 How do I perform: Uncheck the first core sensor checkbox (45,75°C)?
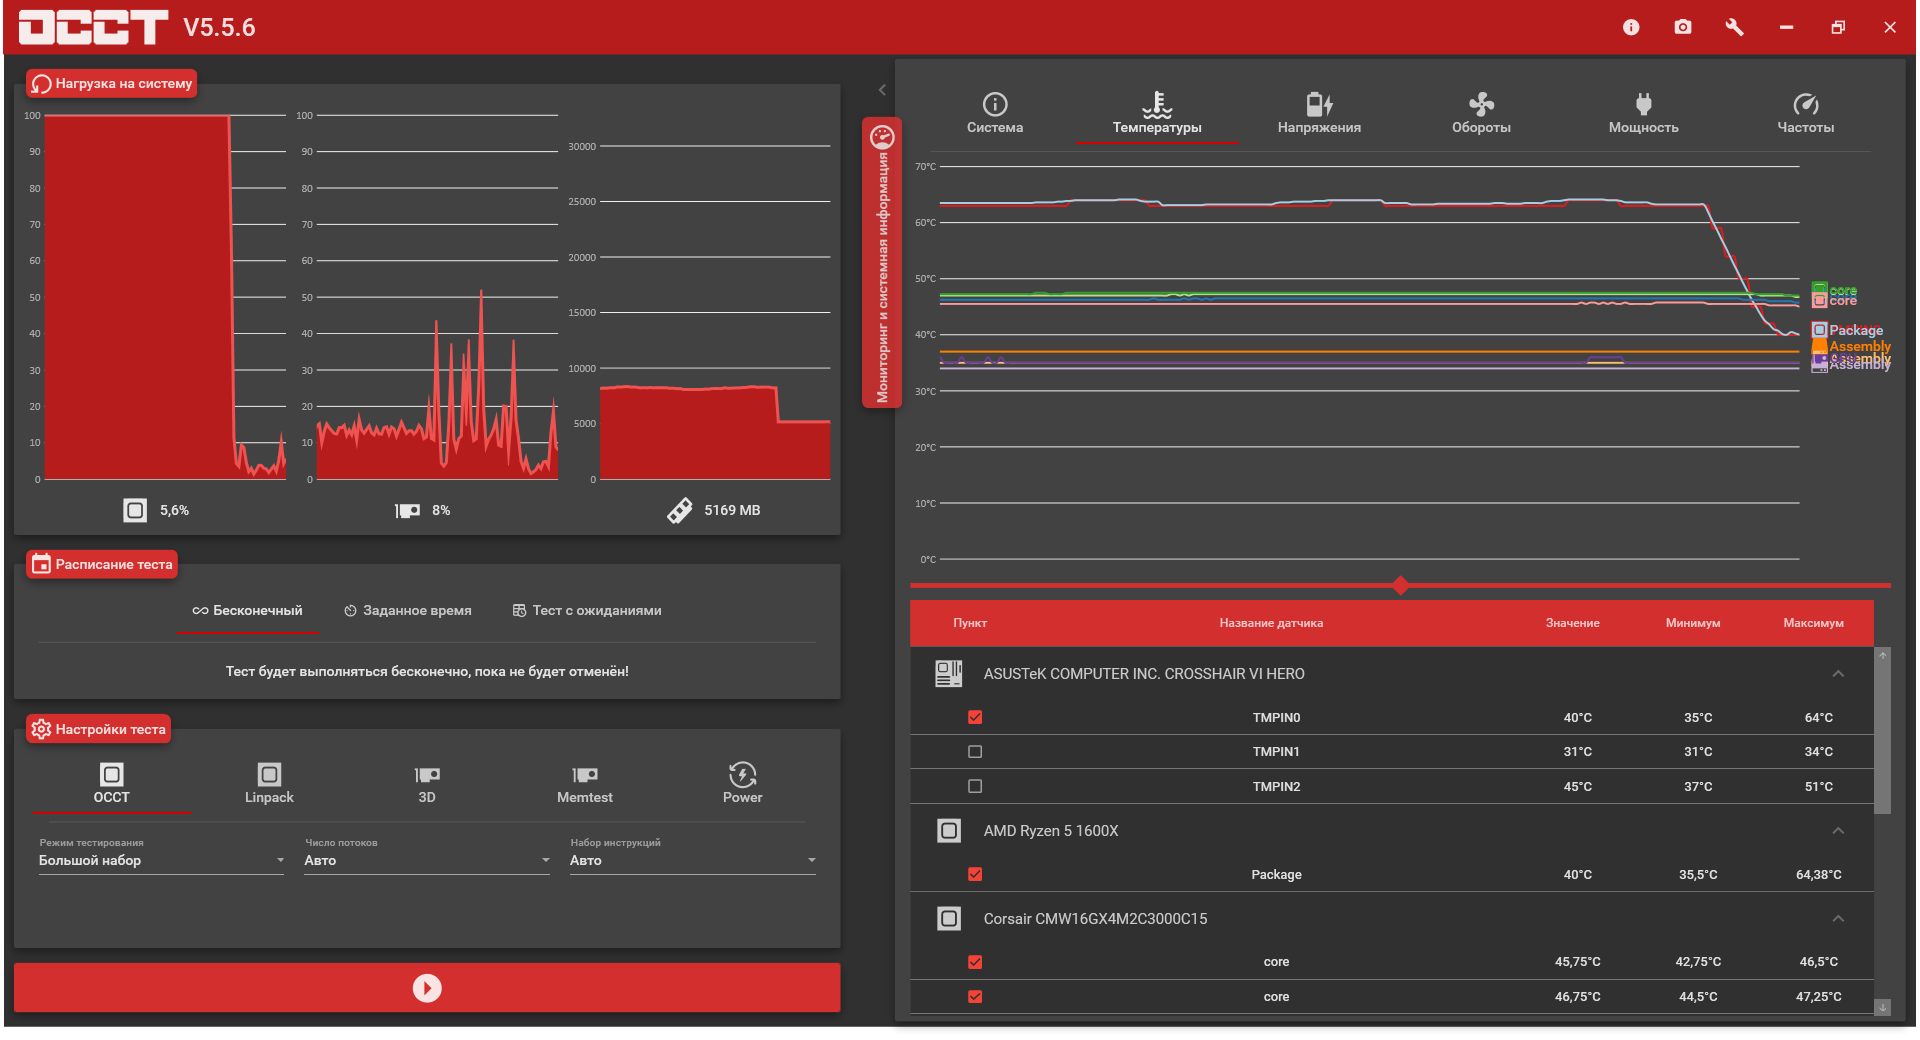click(975, 962)
